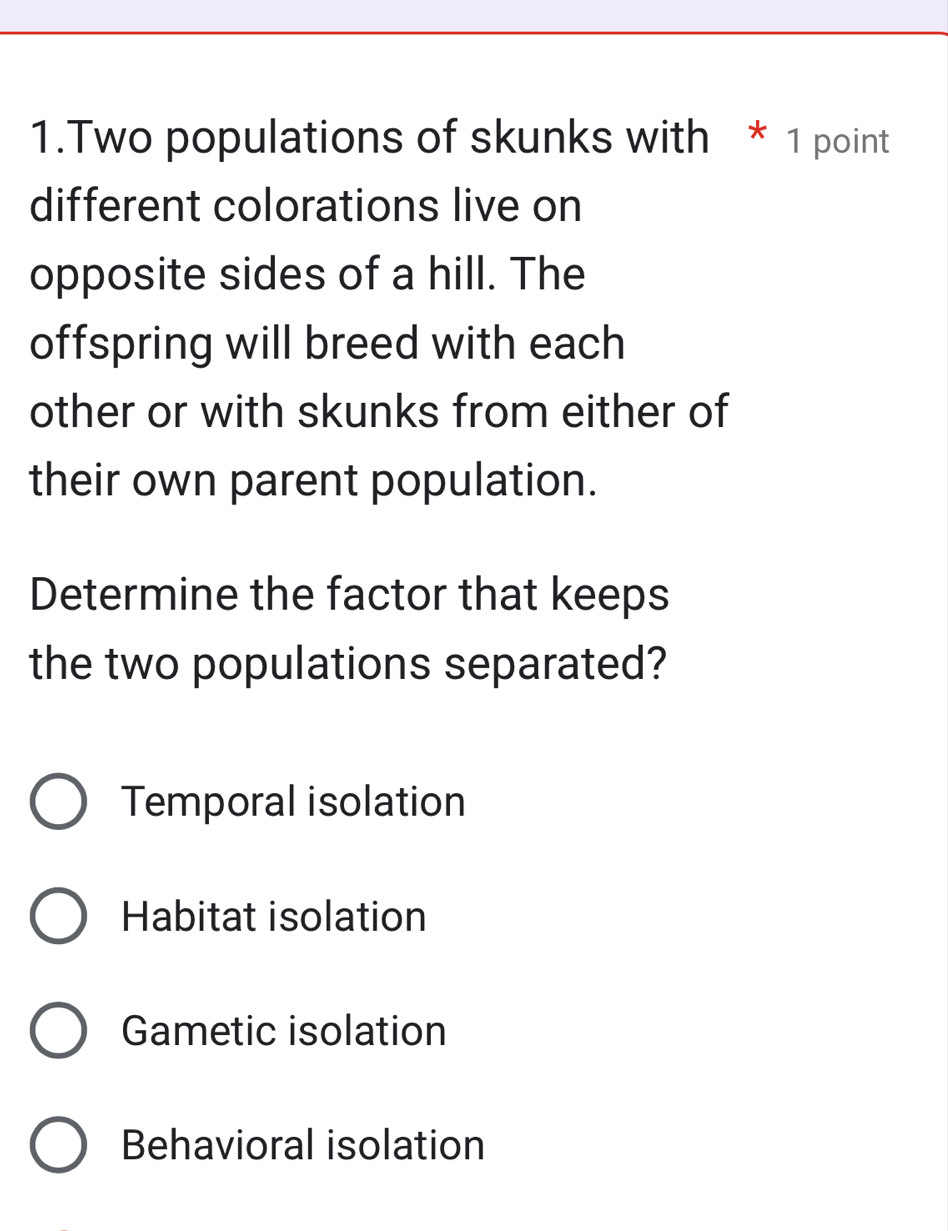Click the Gametic isolation label text
948x1231 pixels.
[x=283, y=1031]
